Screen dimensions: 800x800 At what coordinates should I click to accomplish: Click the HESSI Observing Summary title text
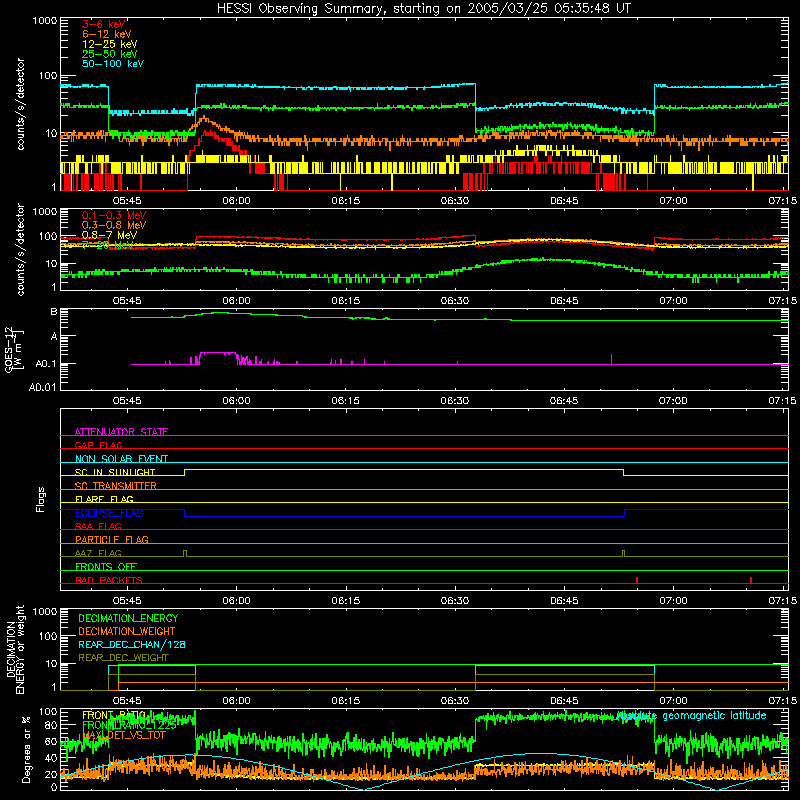[423, 9]
